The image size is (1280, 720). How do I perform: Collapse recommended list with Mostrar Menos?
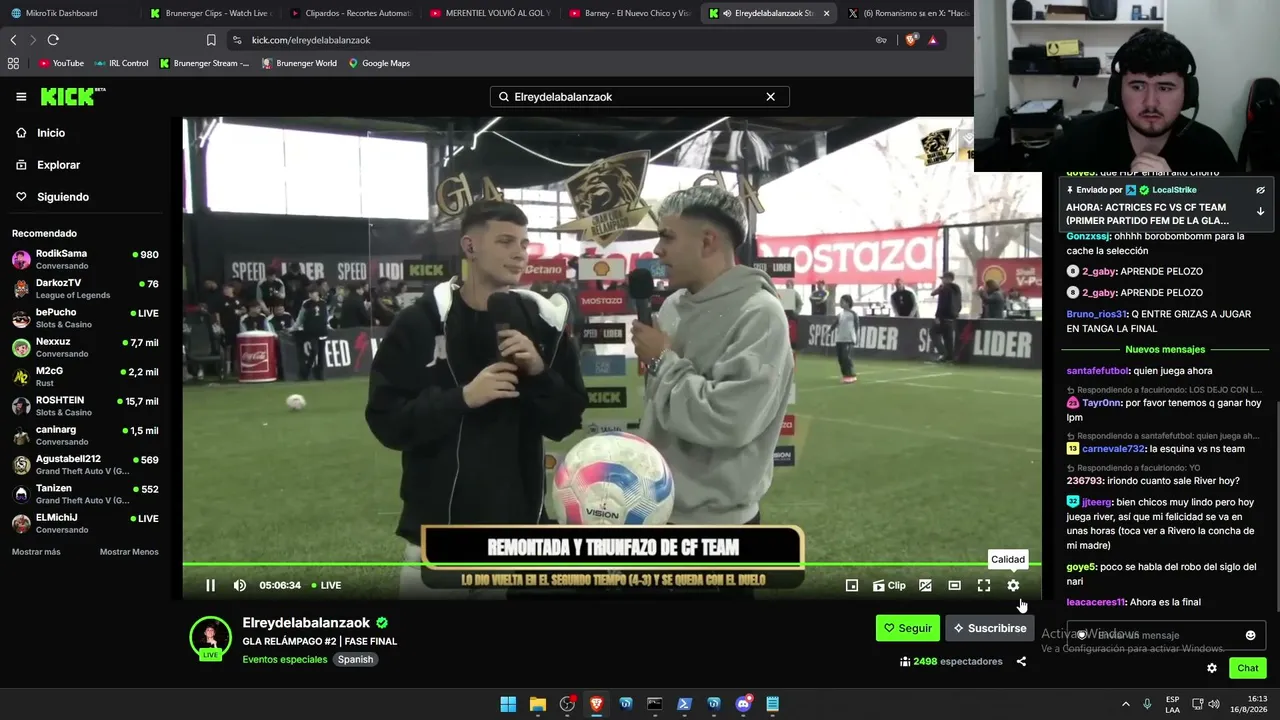pyautogui.click(x=129, y=552)
